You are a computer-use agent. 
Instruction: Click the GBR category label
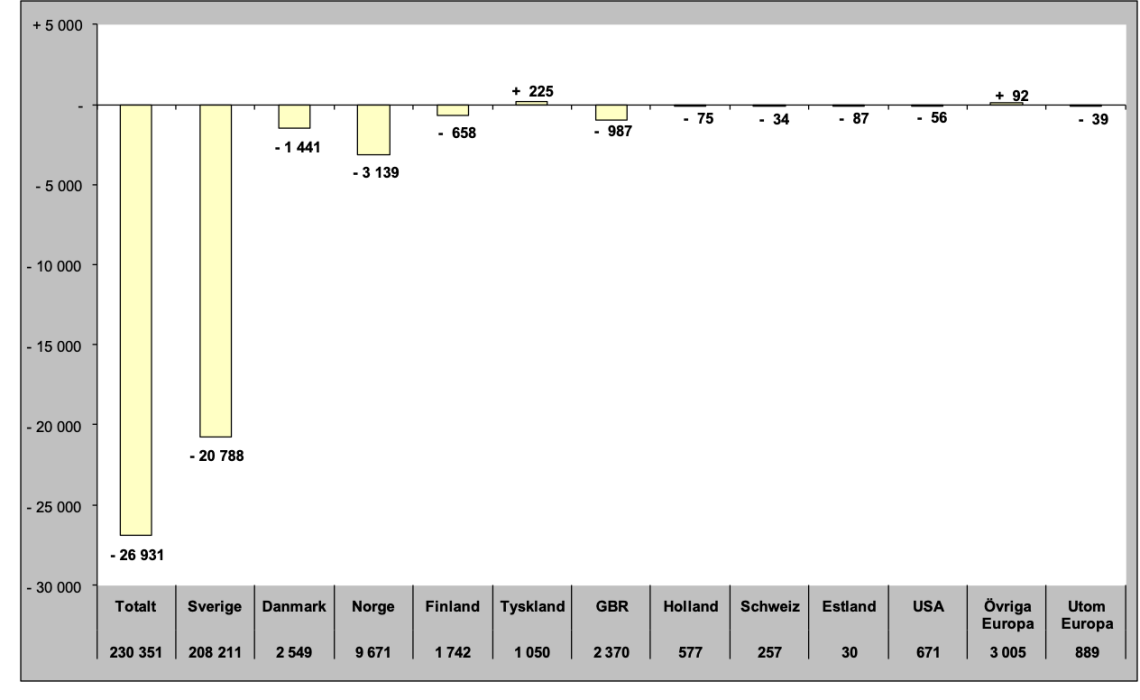(x=611, y=607)
